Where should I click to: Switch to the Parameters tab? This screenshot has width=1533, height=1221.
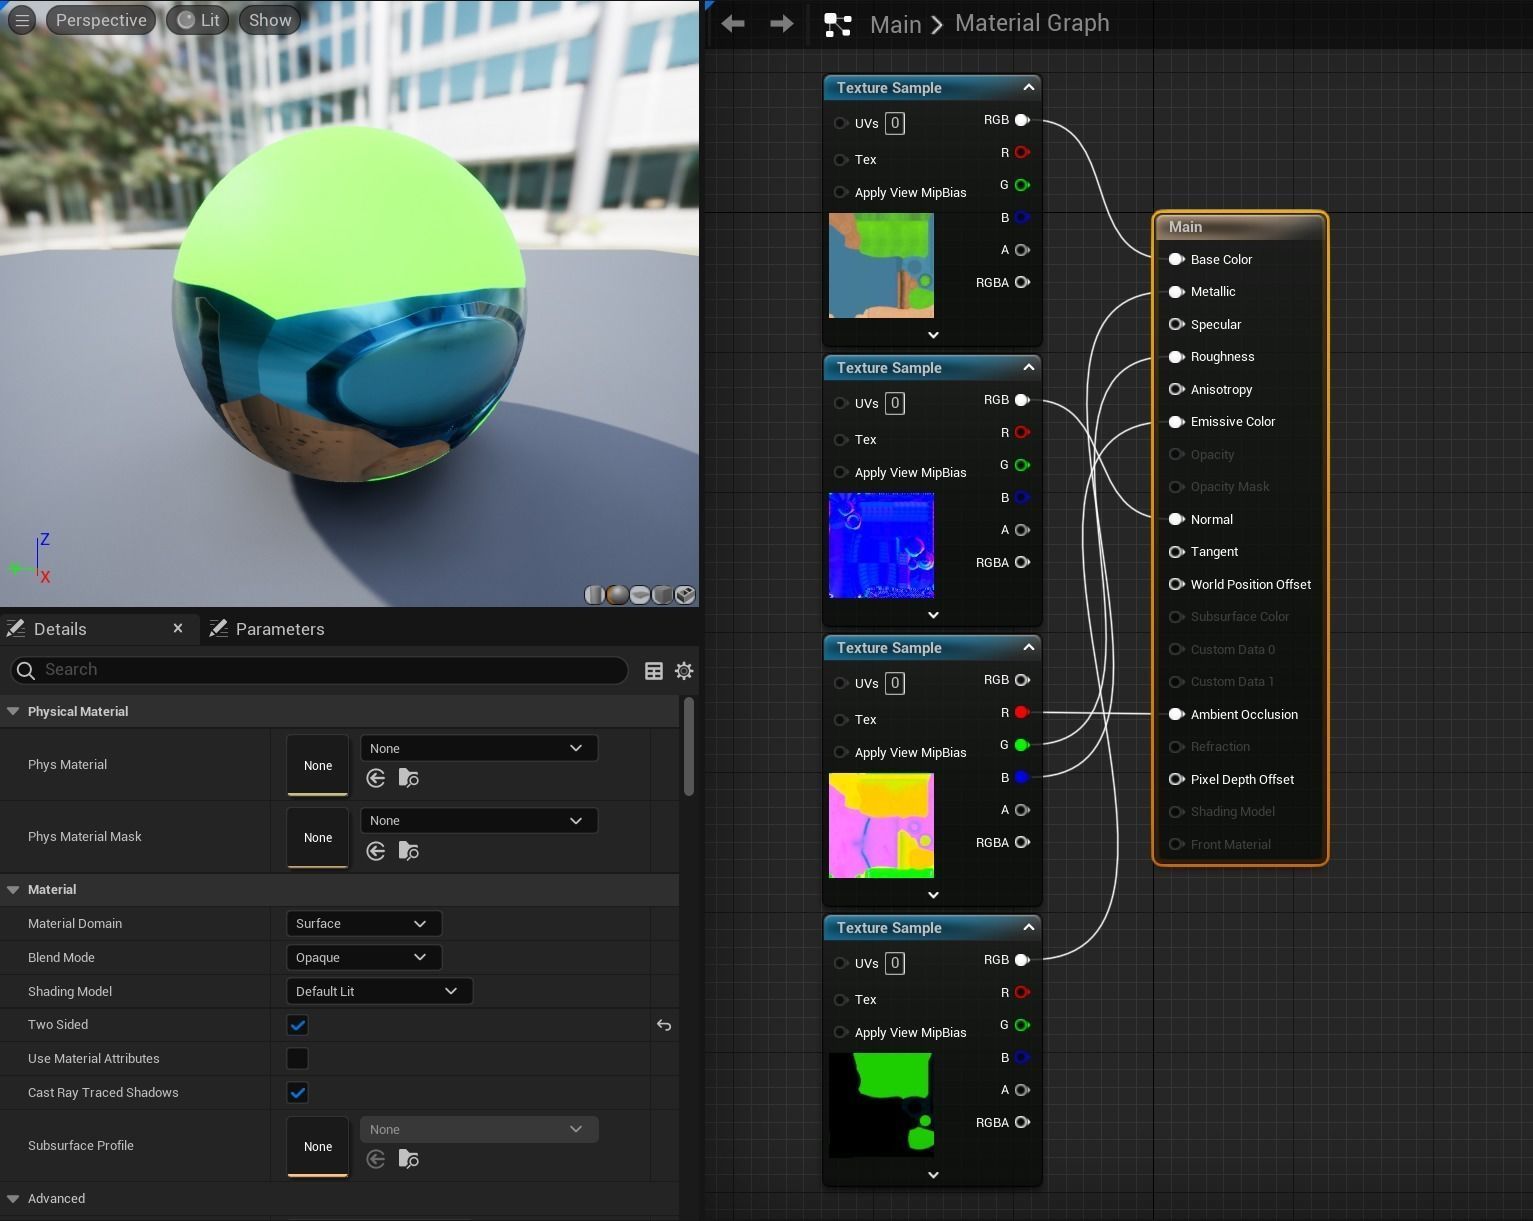pyautogui.click(x=267, y=629)
